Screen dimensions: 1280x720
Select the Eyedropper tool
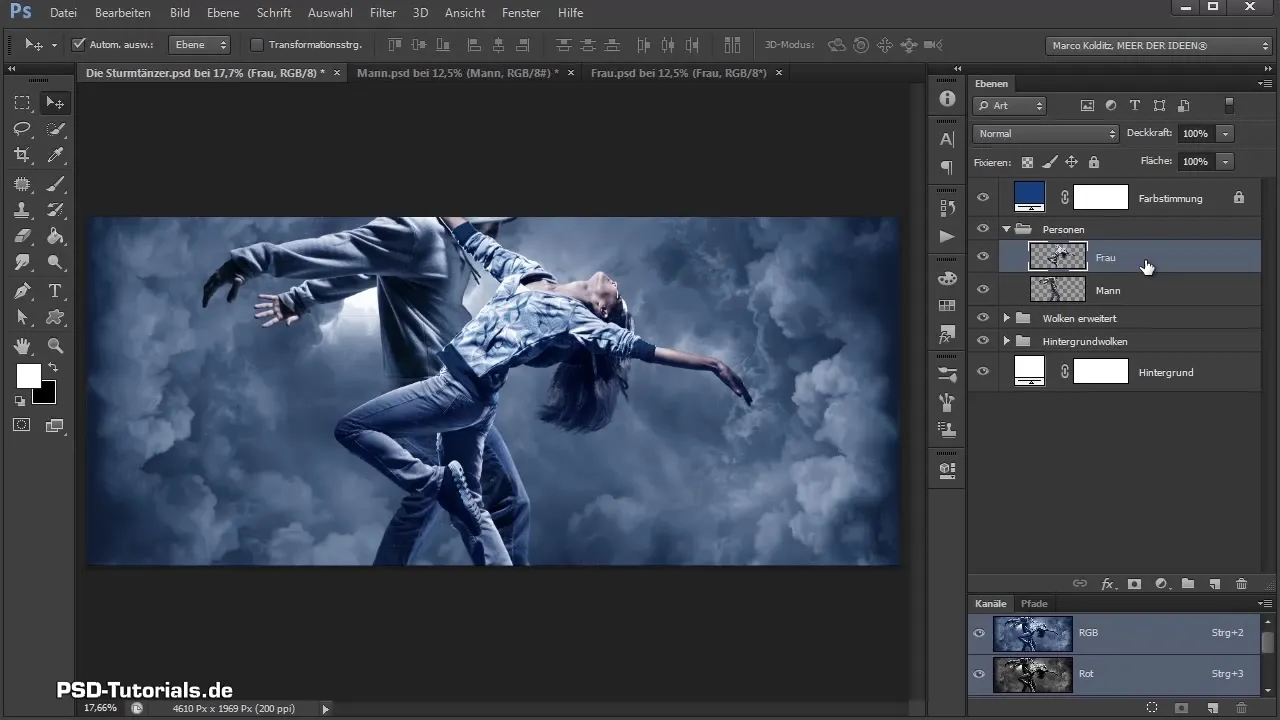pos(56,155)
